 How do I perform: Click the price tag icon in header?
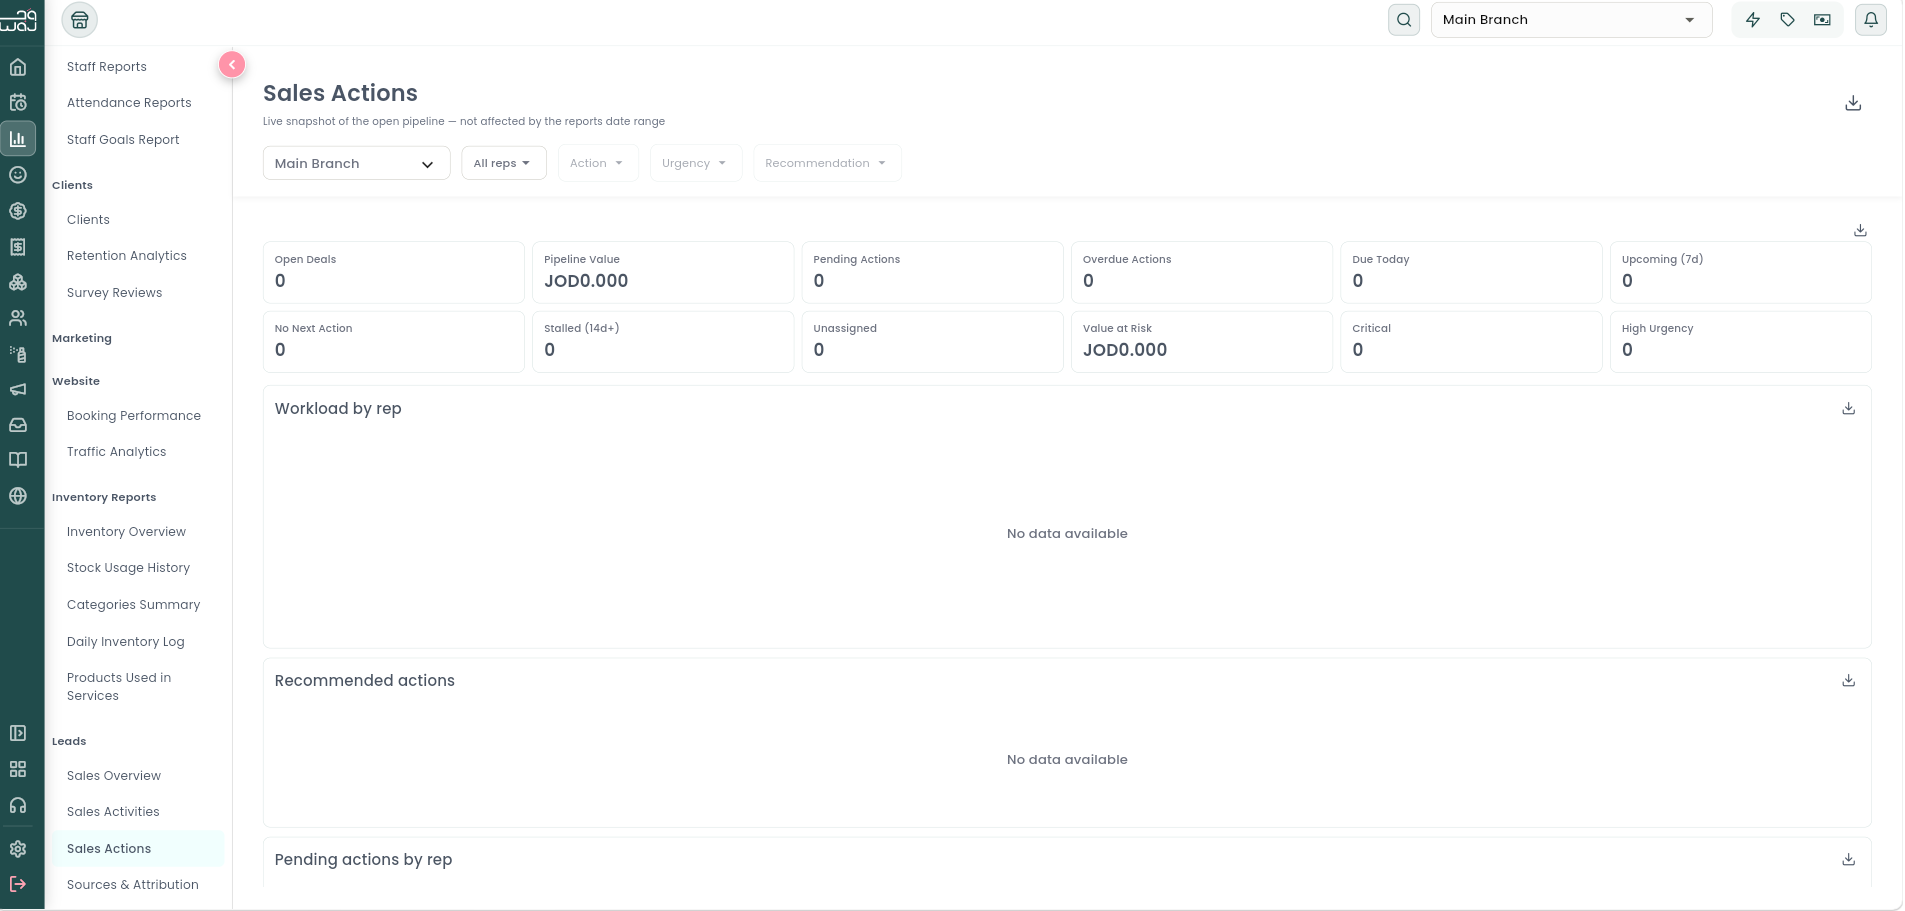pos(1787,20)
